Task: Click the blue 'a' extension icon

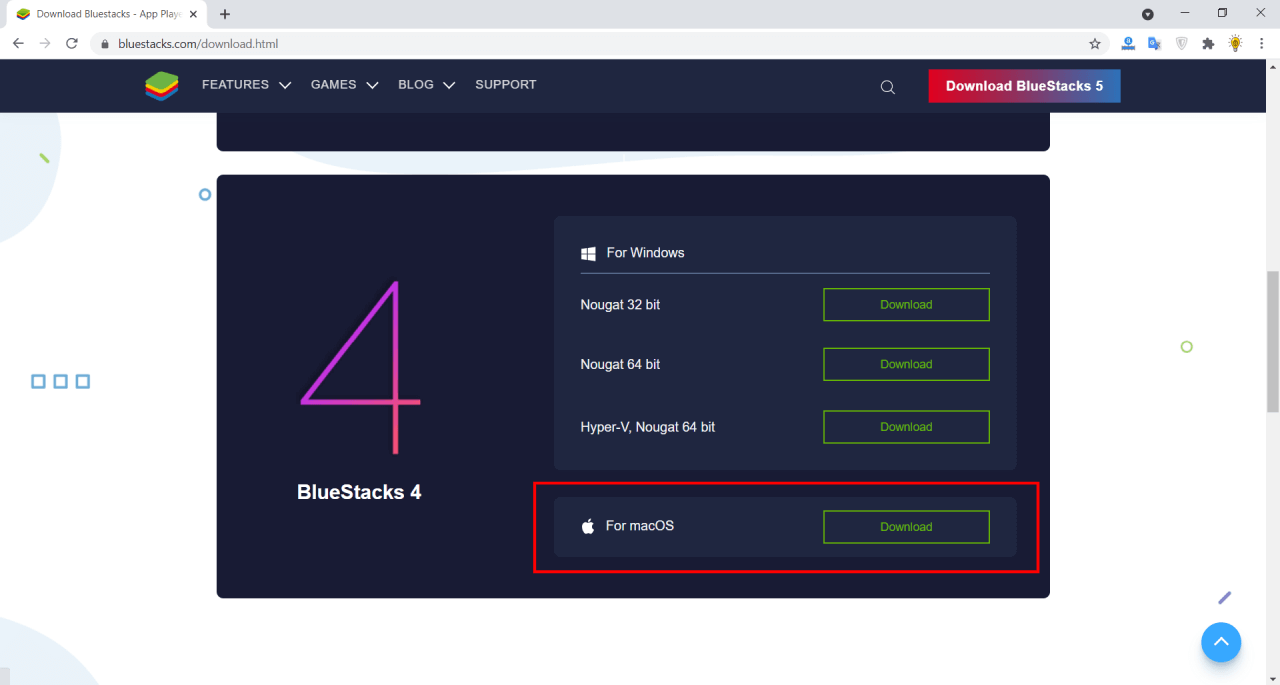Action: click(x=1127, y=44)
